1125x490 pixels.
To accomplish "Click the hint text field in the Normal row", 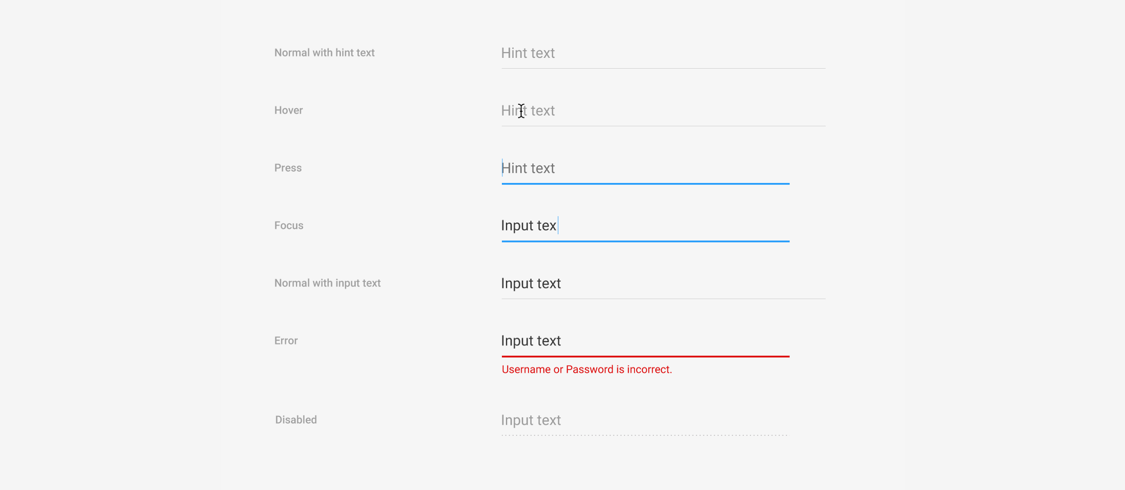I will 662,53.
